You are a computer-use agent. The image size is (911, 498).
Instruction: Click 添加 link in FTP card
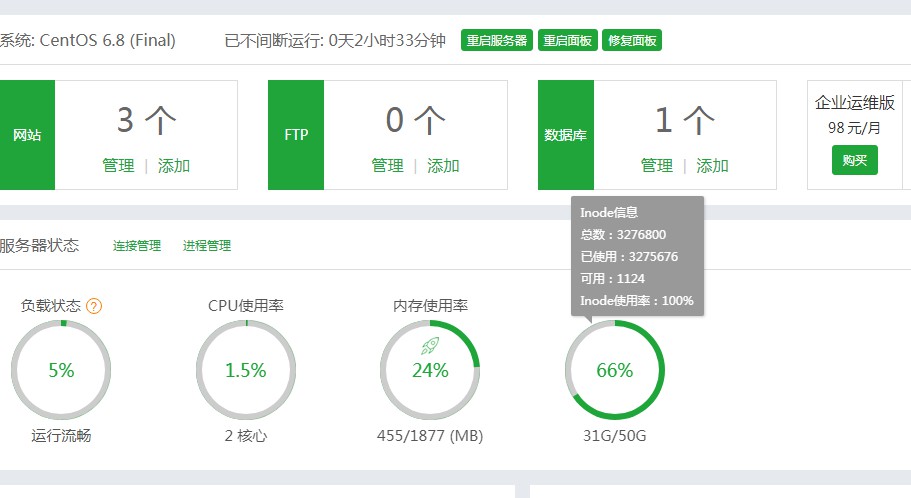click(x=443, y=166)
